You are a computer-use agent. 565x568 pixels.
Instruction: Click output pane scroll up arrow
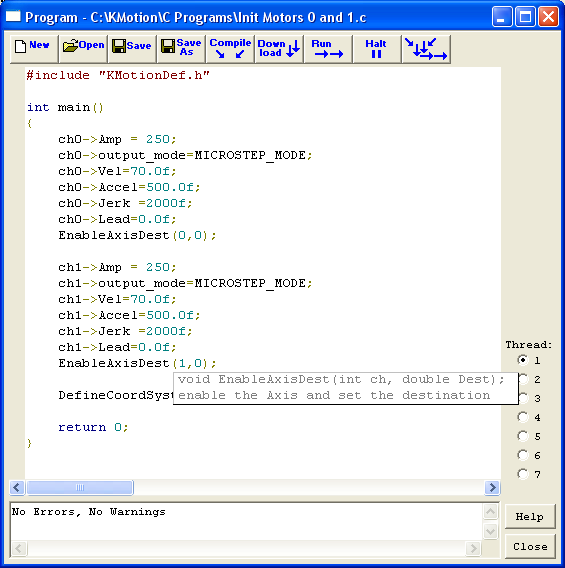click(490, 511)
